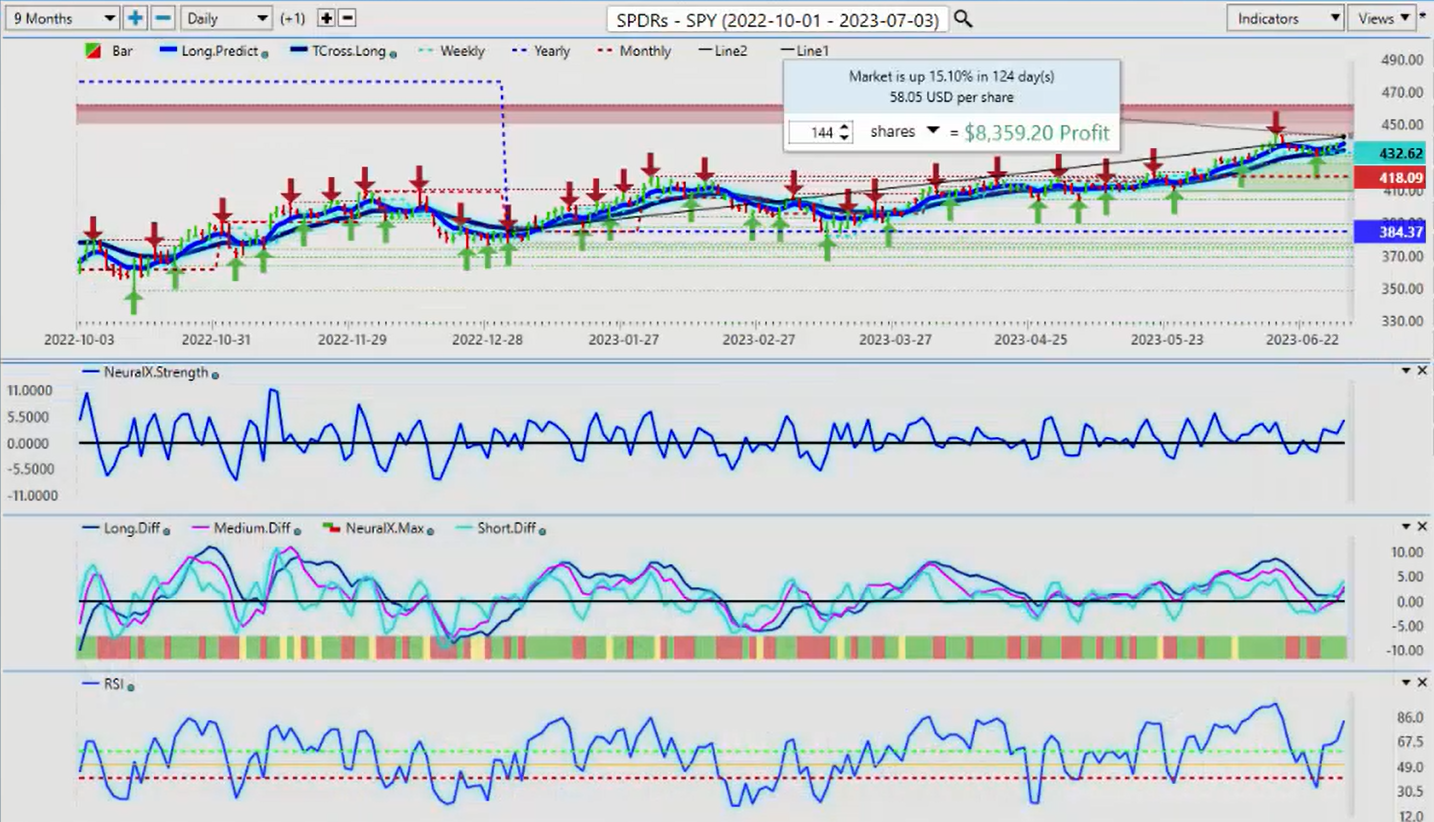Click the SPDRs - SPY symbol search field
This screenshot has height=822, width=1434.
[777, 19]
